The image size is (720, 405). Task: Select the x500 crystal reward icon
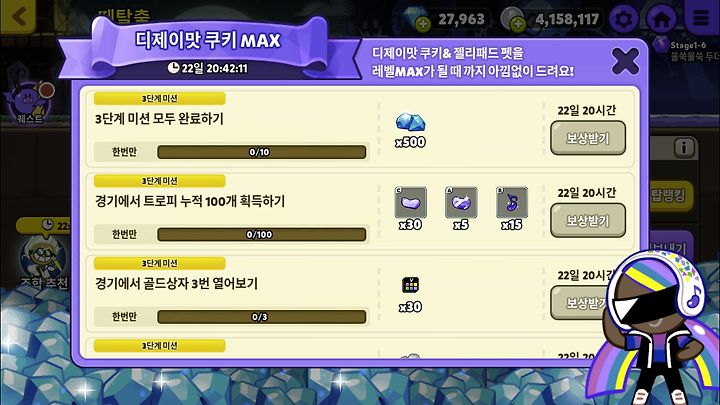pyautogui.click(x=411, y=122)
